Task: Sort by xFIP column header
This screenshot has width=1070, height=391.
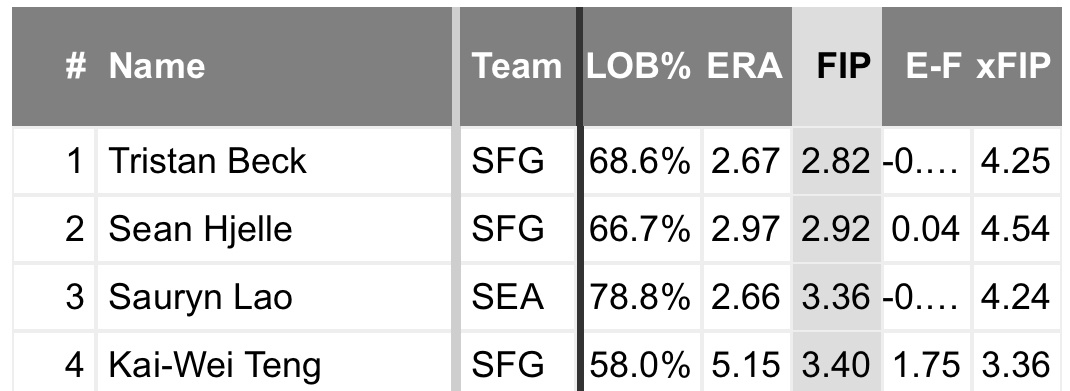Action: point(1013,66)
